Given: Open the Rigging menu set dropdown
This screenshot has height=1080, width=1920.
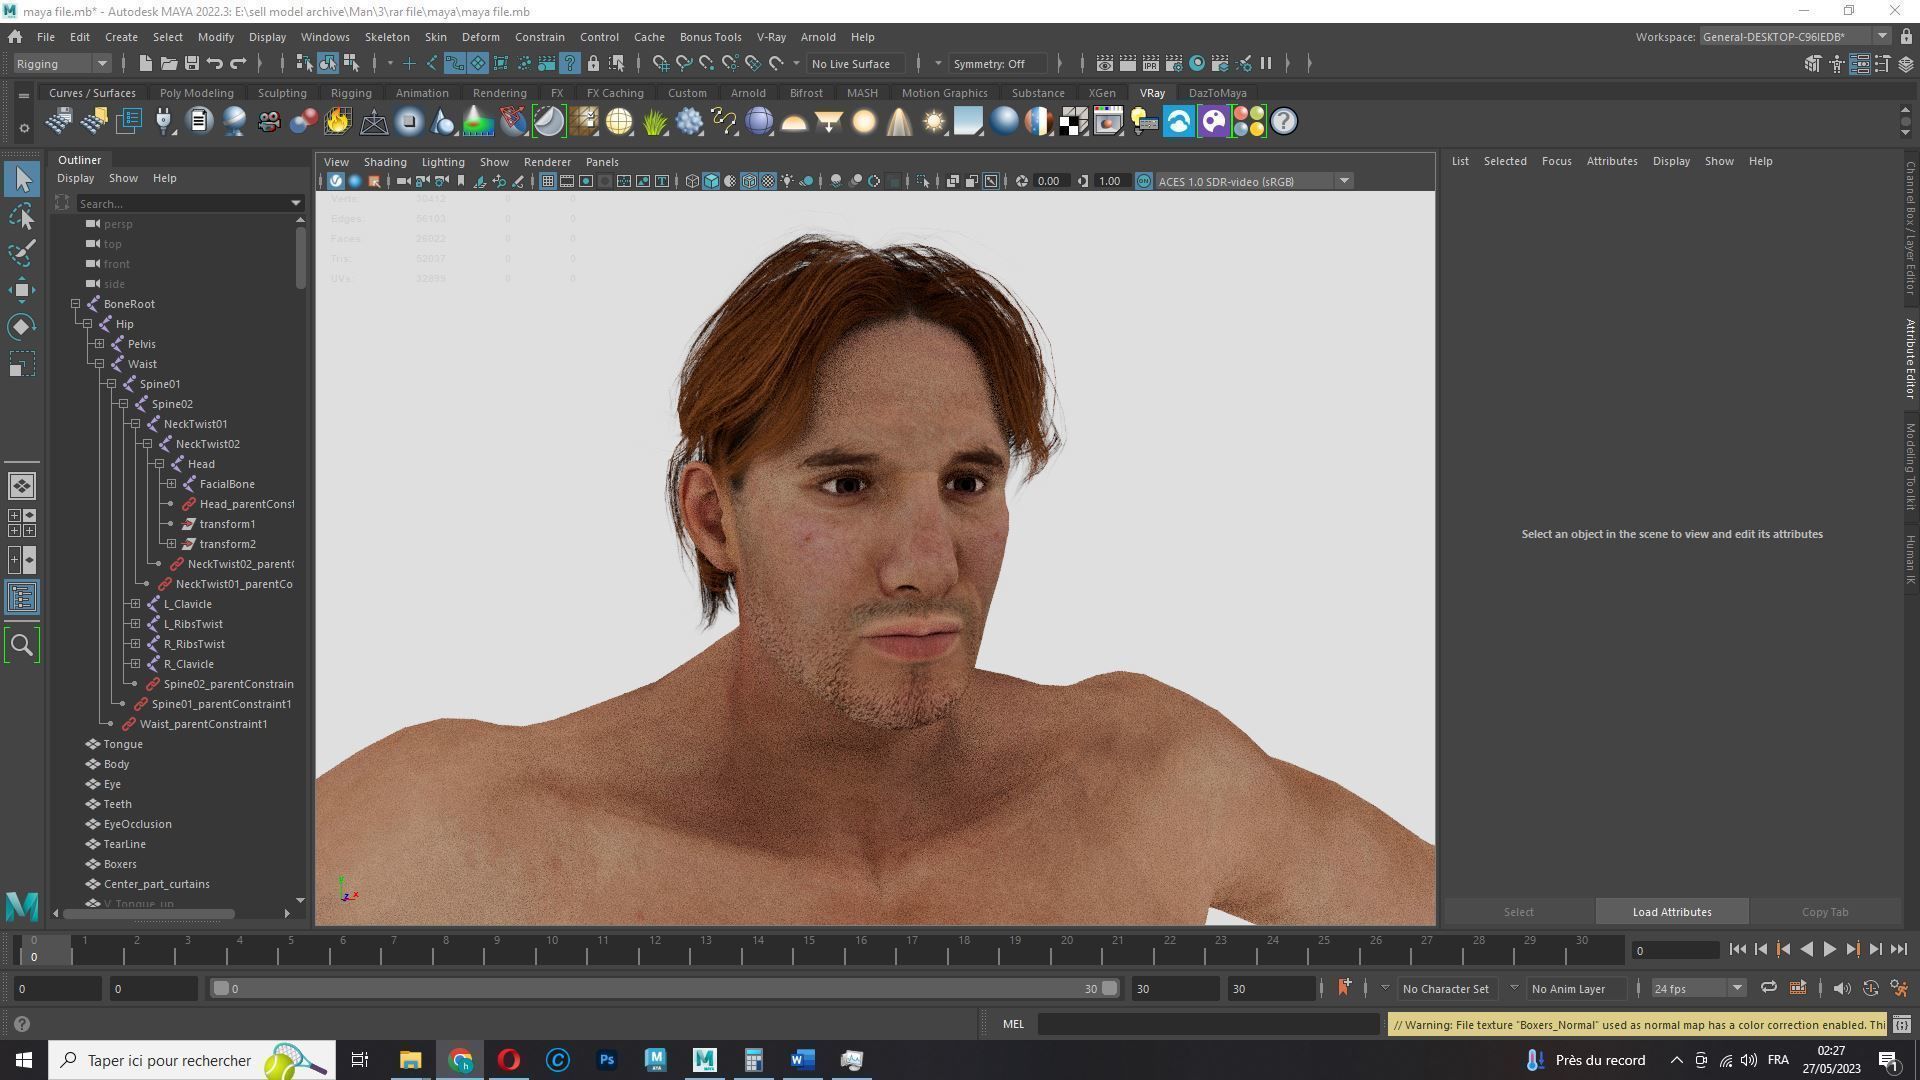Looking at the screenshot, I should point(62,63).
